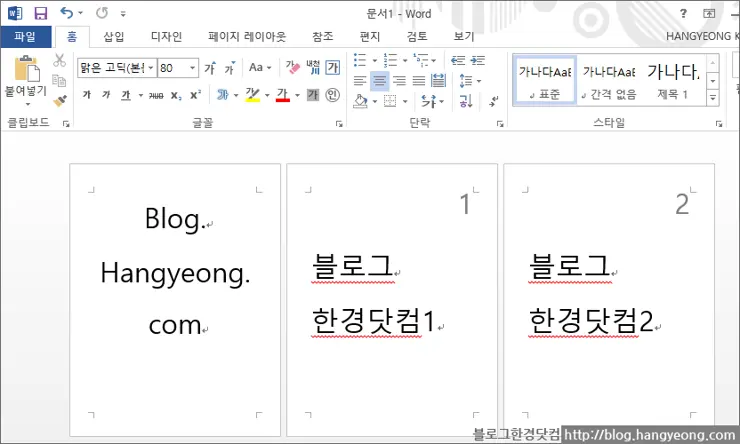Image resolution: width=740 pixels, height=444 pixels.
Task: Switch to the 디자인 (Design) tab
Action: [166, 37]
